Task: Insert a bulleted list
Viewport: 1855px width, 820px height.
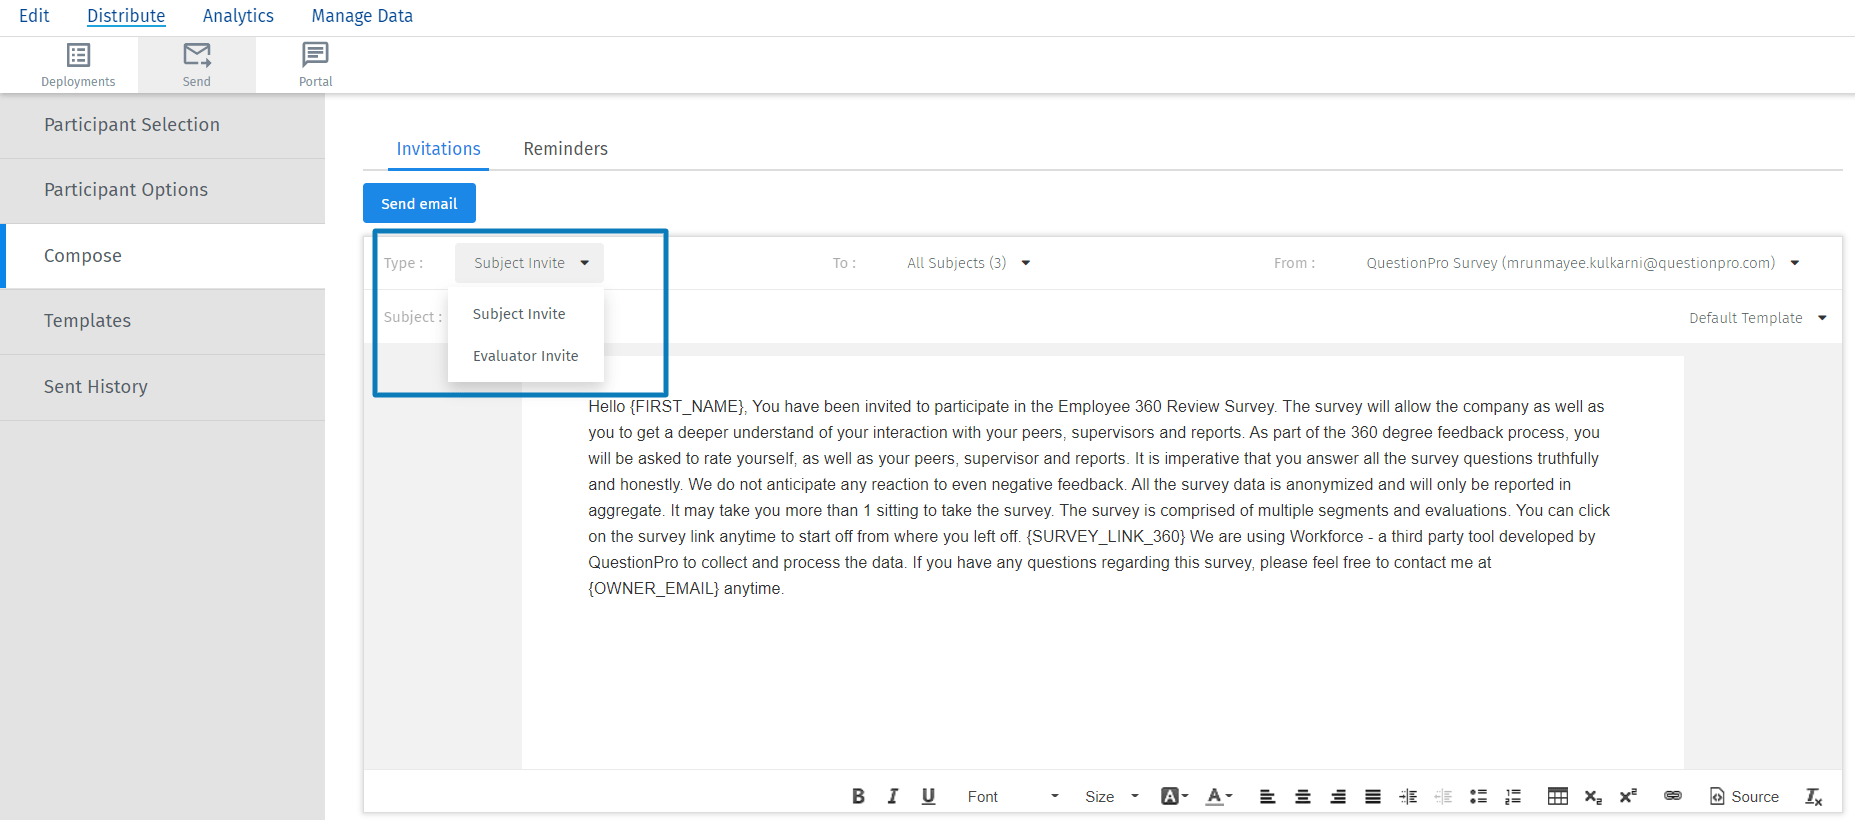Action: (x=1478, y=796)
